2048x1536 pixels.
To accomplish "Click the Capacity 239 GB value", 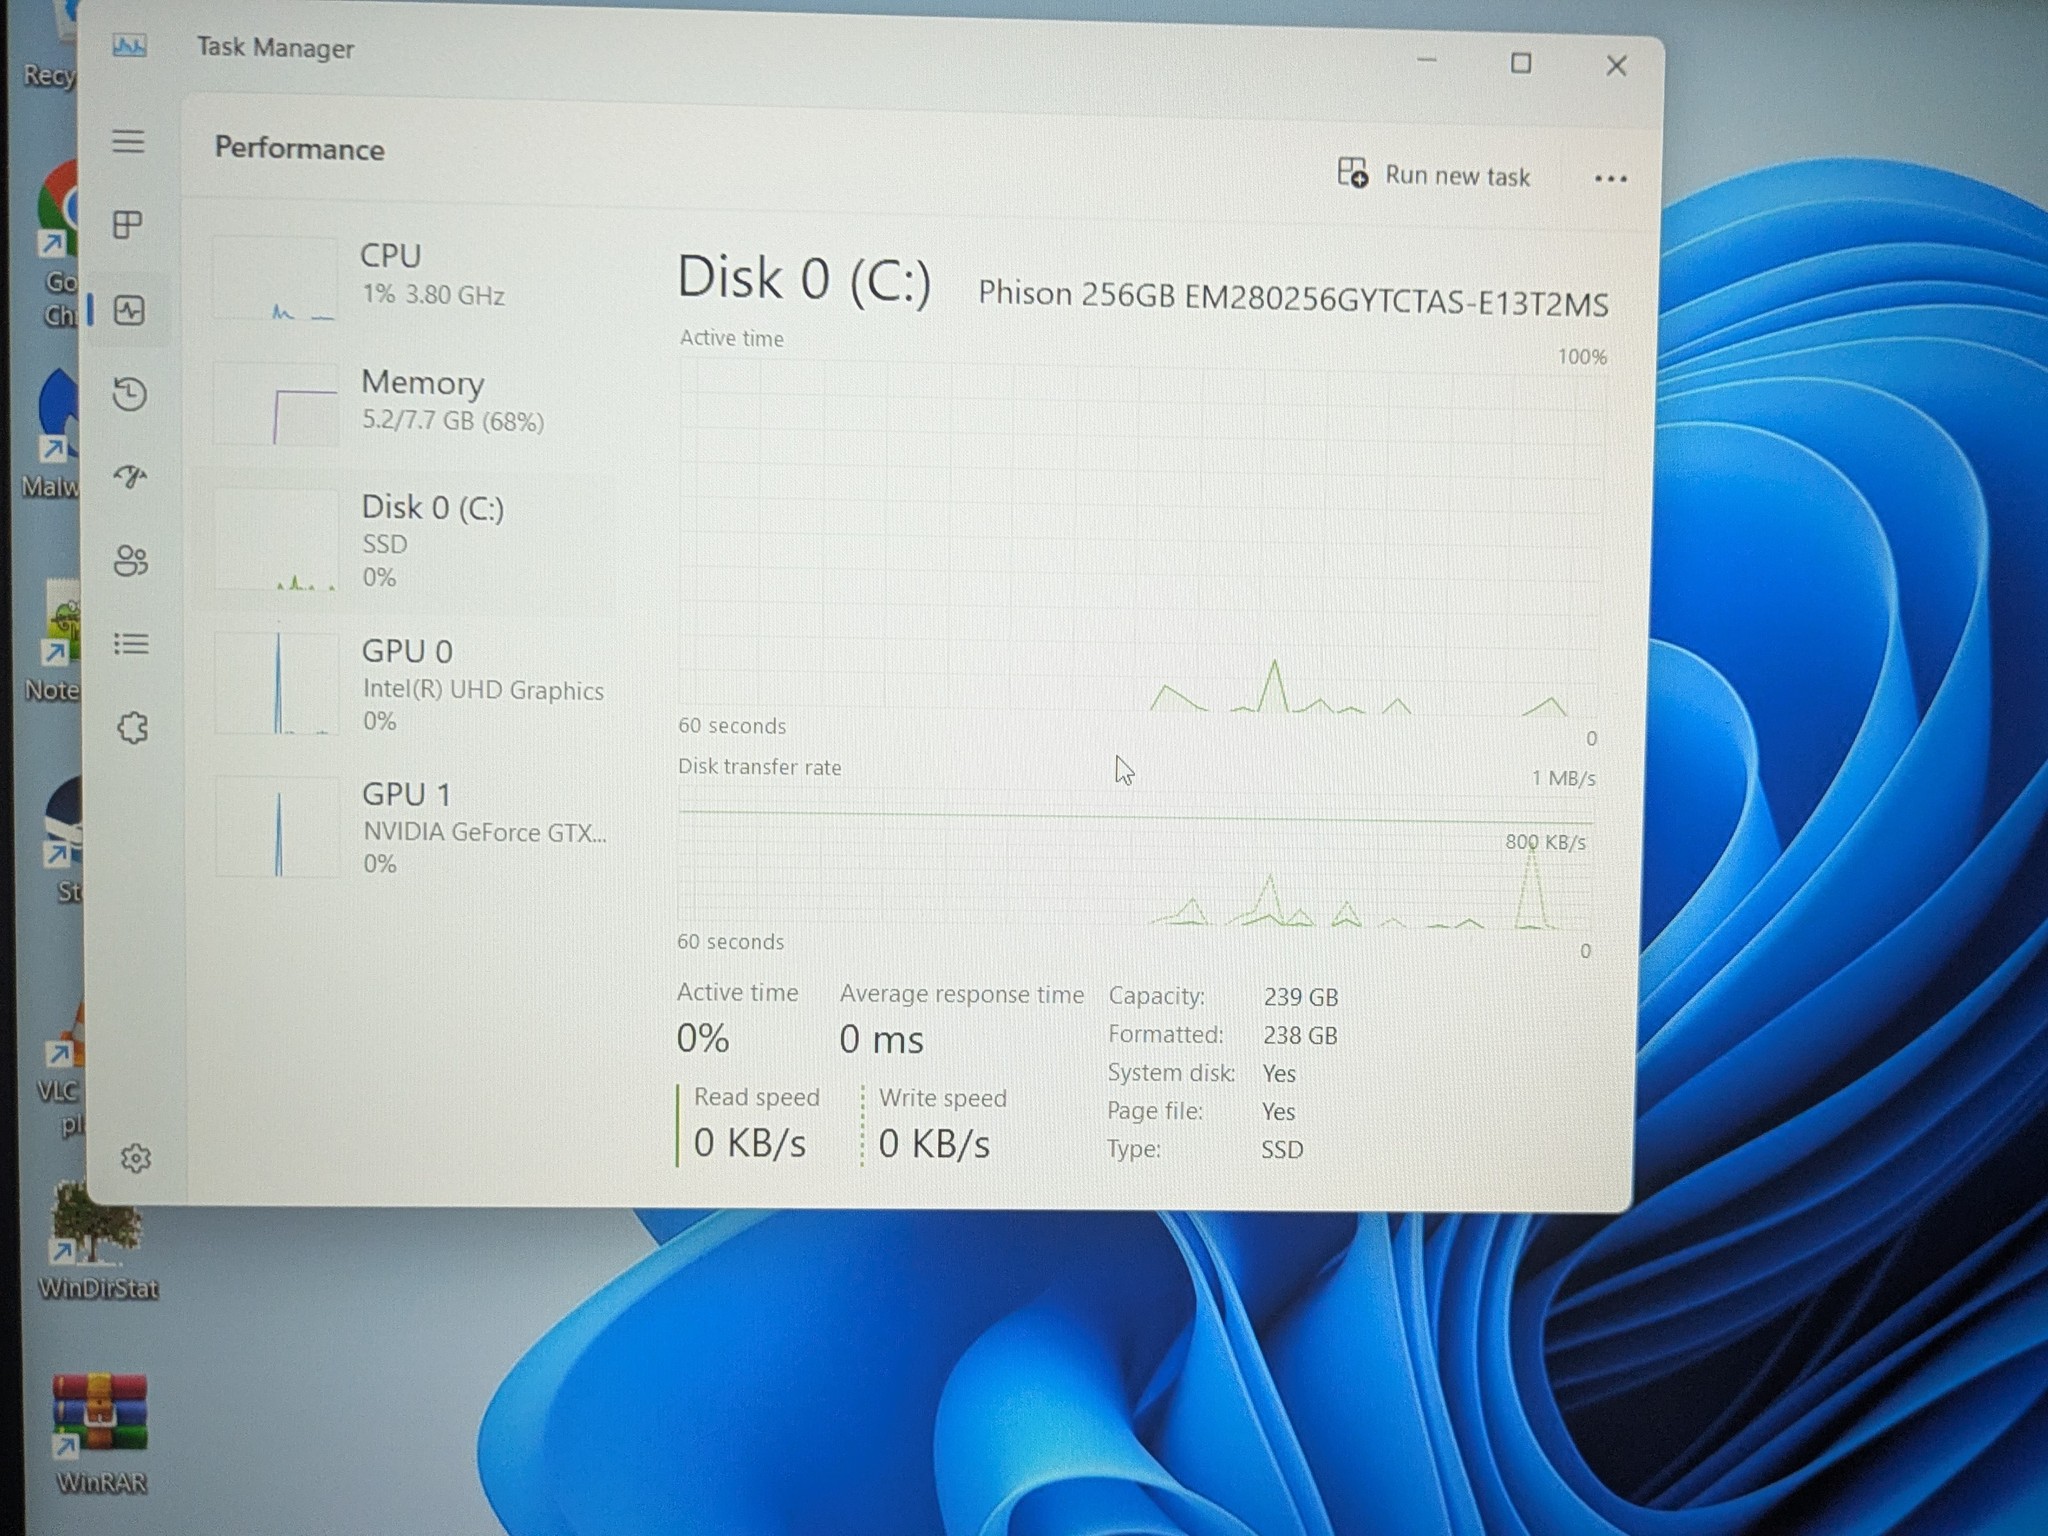I will tap(1300, 997).
